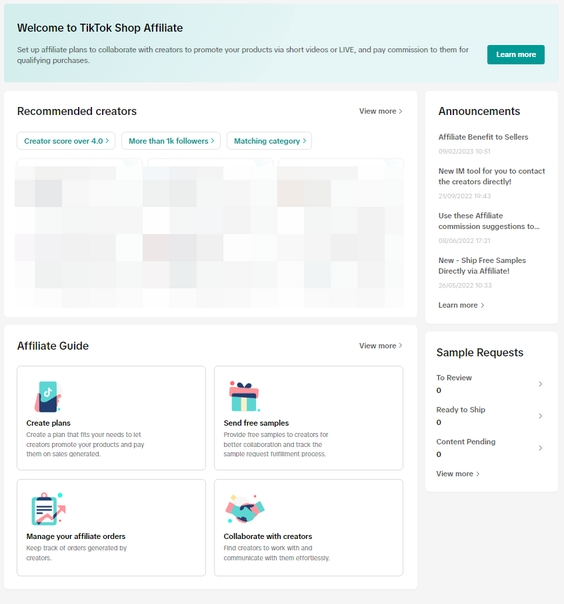Open the New IM tool announcement
Viewport: 564px width, 604px height.
click(492, 176)
